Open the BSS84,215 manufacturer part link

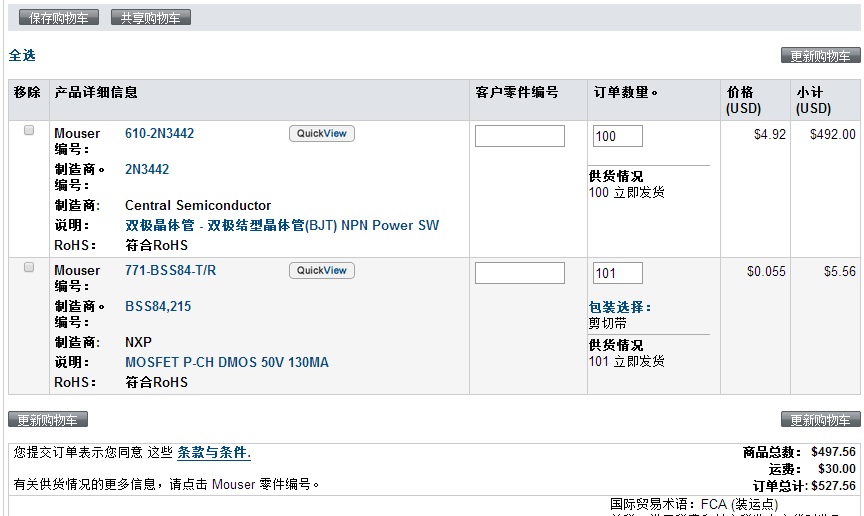click(x=158, y=307)
